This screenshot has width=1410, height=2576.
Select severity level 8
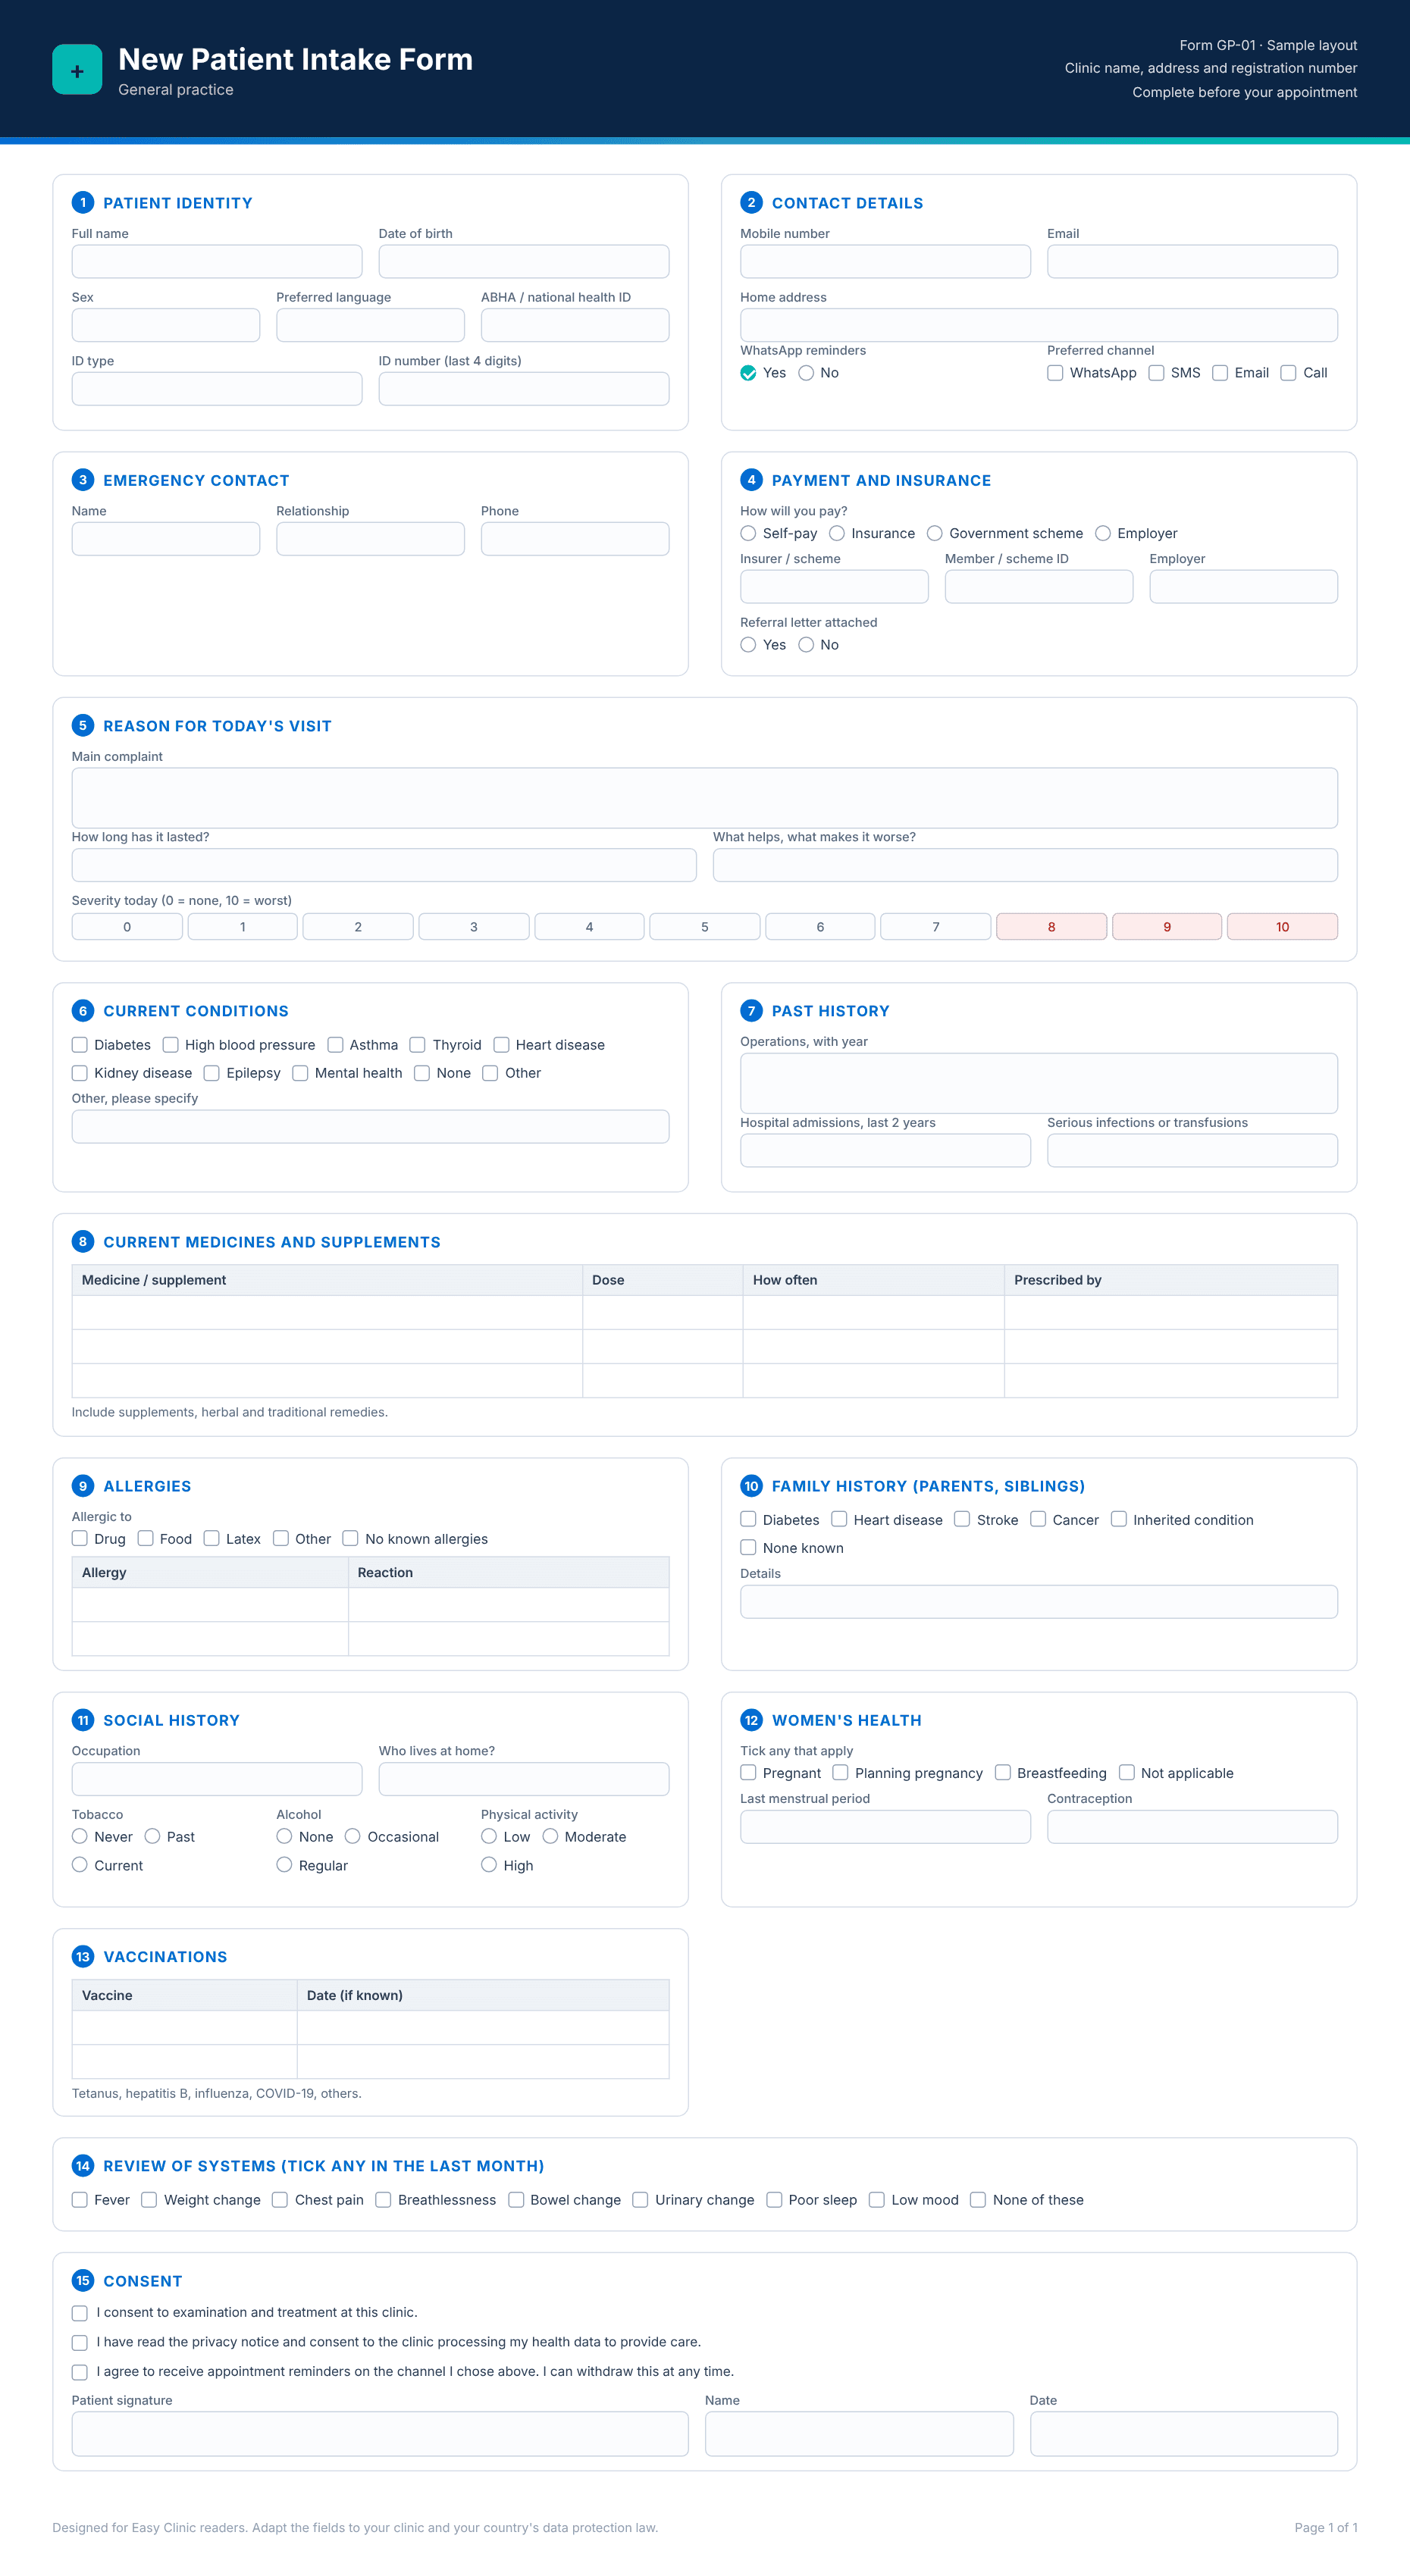[1051, 927]
